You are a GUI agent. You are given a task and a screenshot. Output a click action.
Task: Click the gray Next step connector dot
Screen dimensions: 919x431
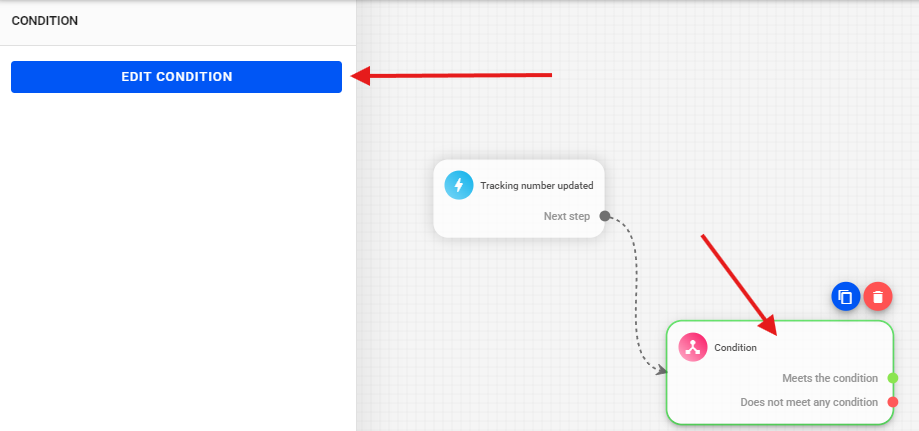(x=605, y=216)
